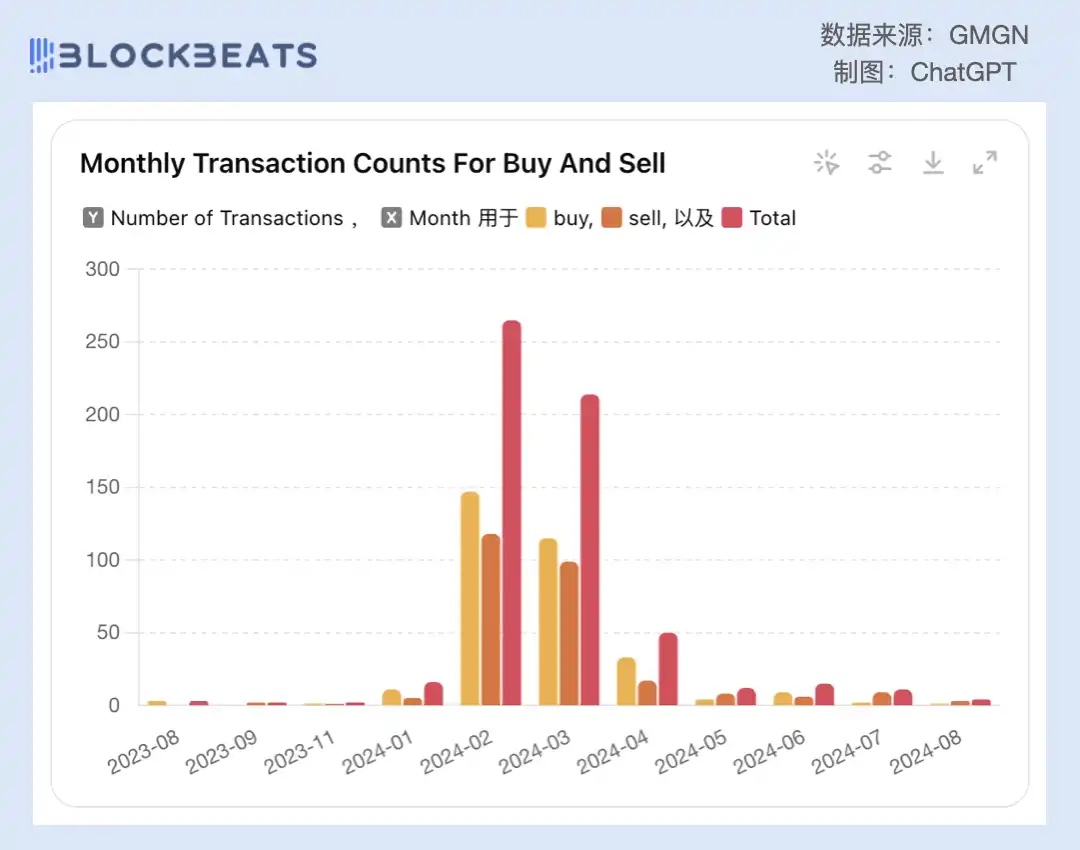Click the tallest Total bar for 2024-02

(512, 512)
